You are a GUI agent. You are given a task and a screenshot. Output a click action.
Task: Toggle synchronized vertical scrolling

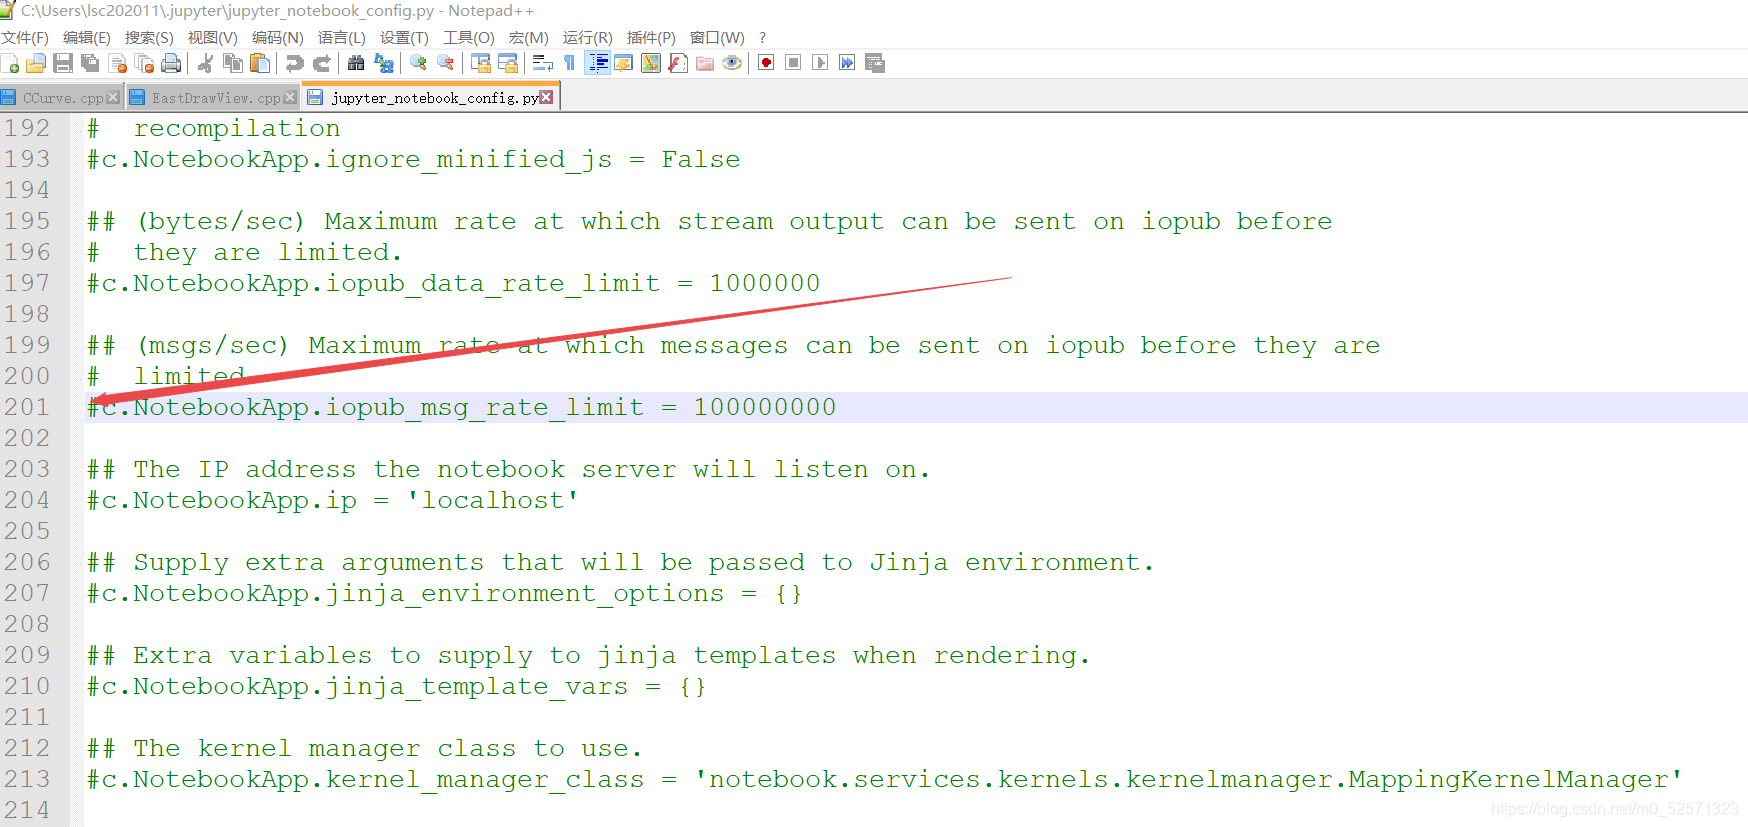pyautogui.click(x=481, y=63)
